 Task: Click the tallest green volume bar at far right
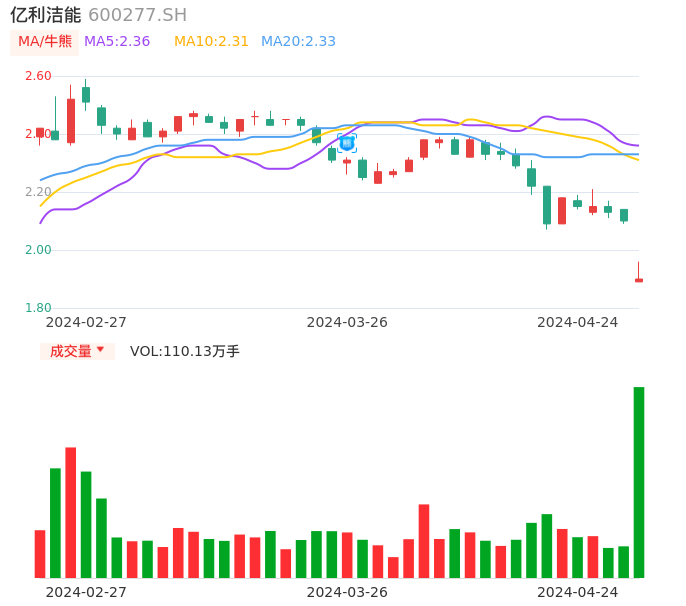click(639, 482)
